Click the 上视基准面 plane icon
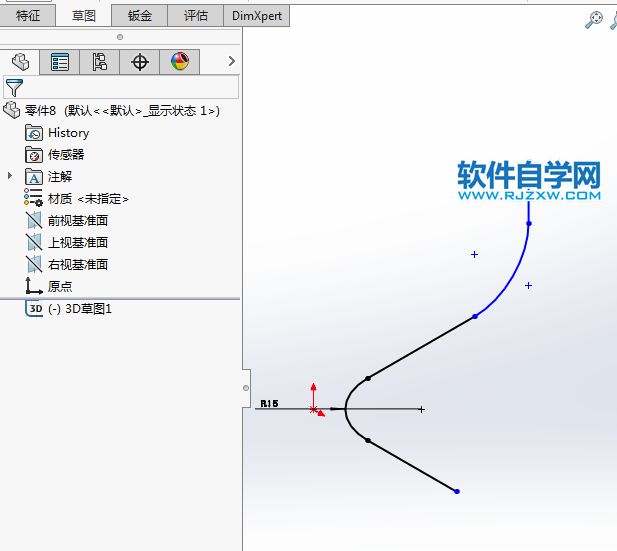 [34, 242]
